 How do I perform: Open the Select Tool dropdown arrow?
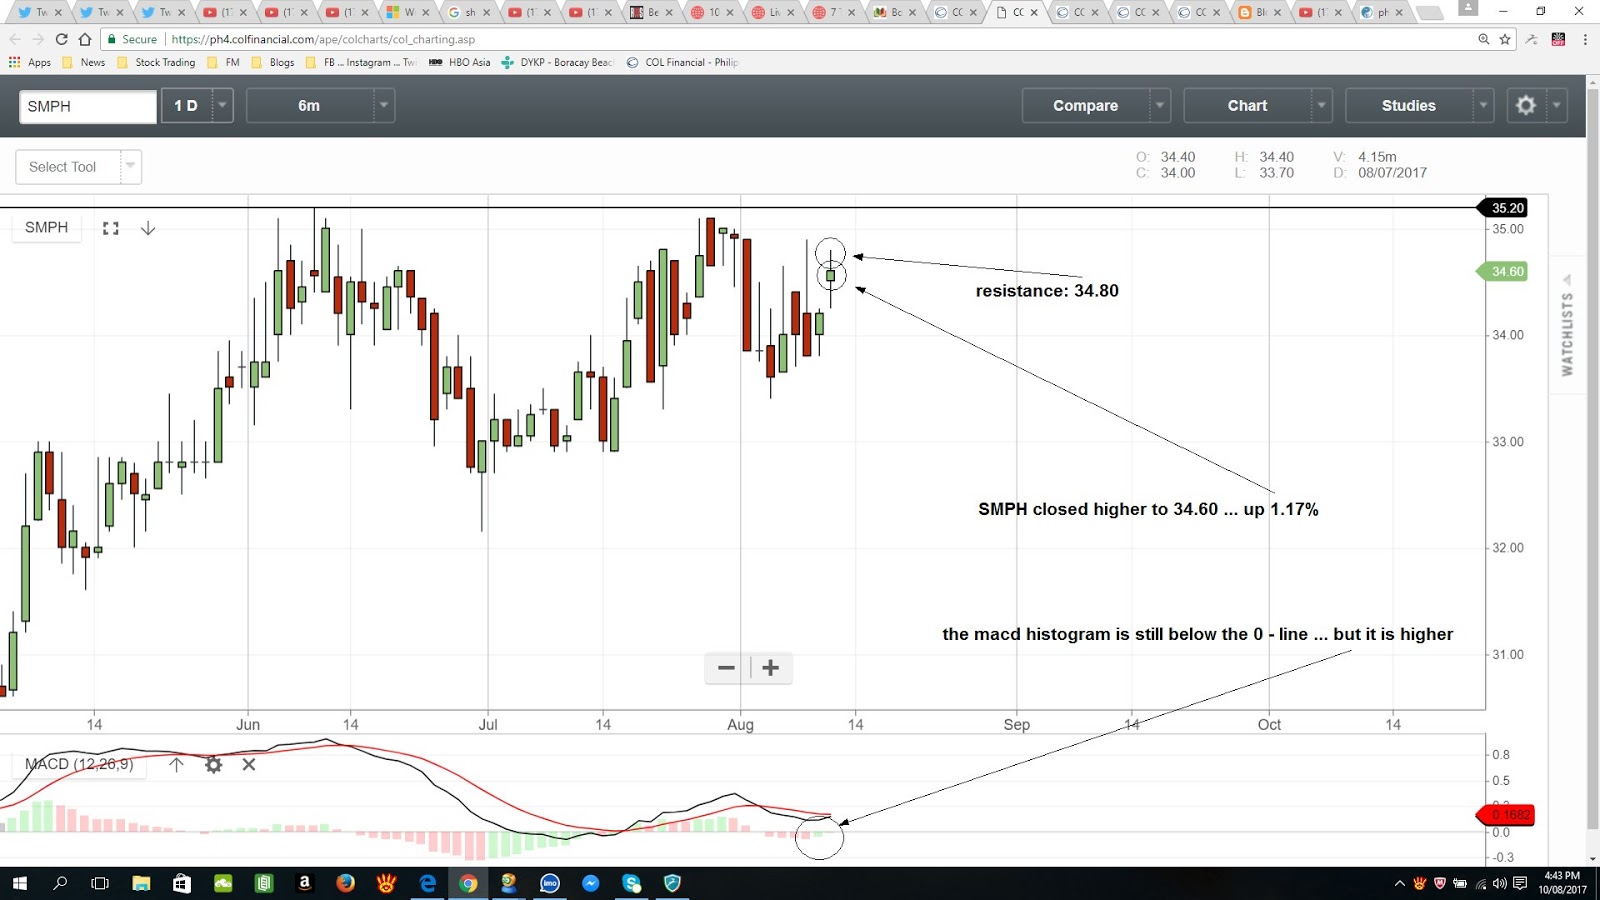[x=130, y=167]
